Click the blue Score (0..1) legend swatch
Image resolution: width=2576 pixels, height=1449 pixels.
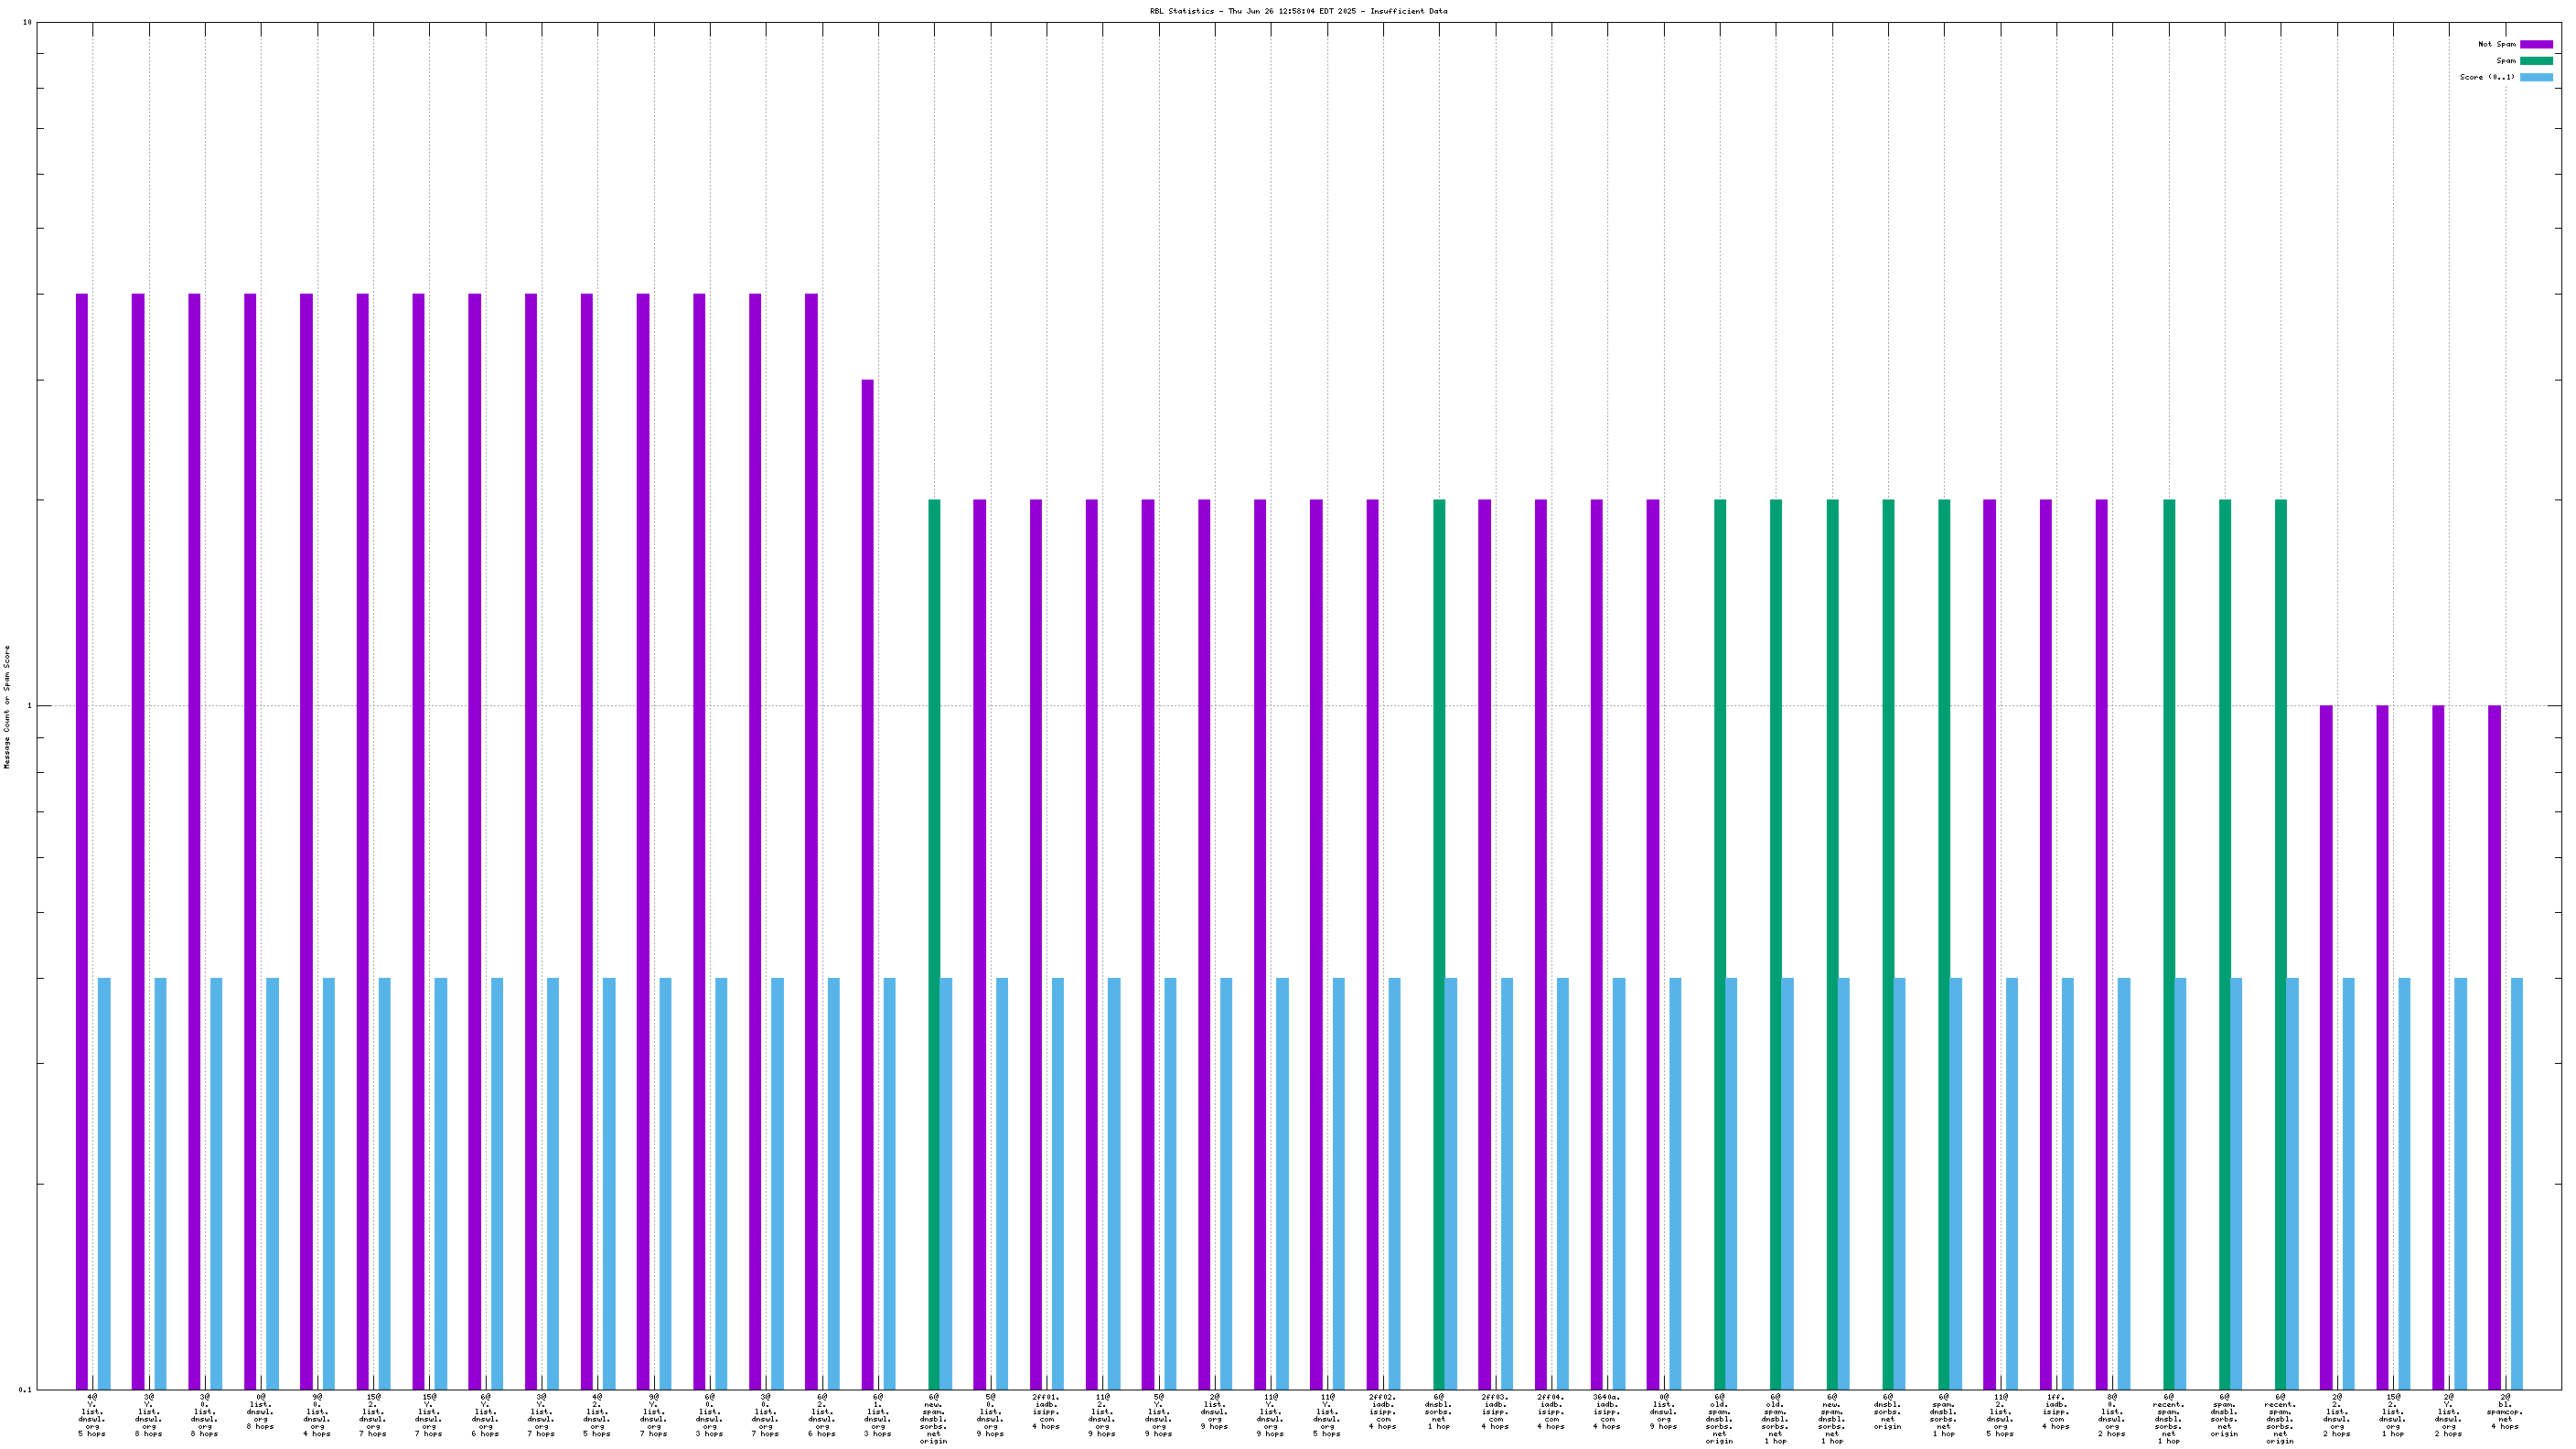point(2535,77)
